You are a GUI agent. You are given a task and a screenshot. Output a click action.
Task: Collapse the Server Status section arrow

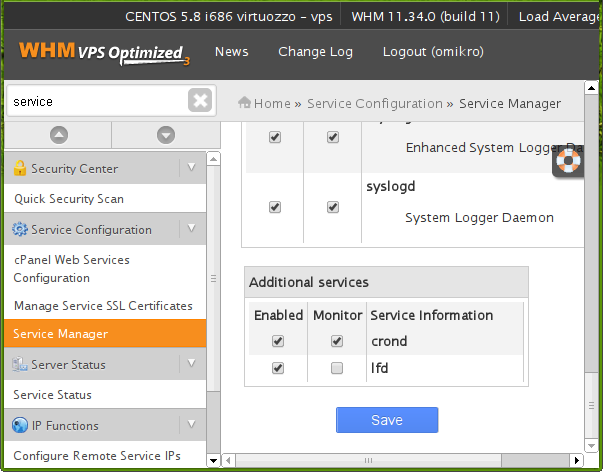pos(191,363)
